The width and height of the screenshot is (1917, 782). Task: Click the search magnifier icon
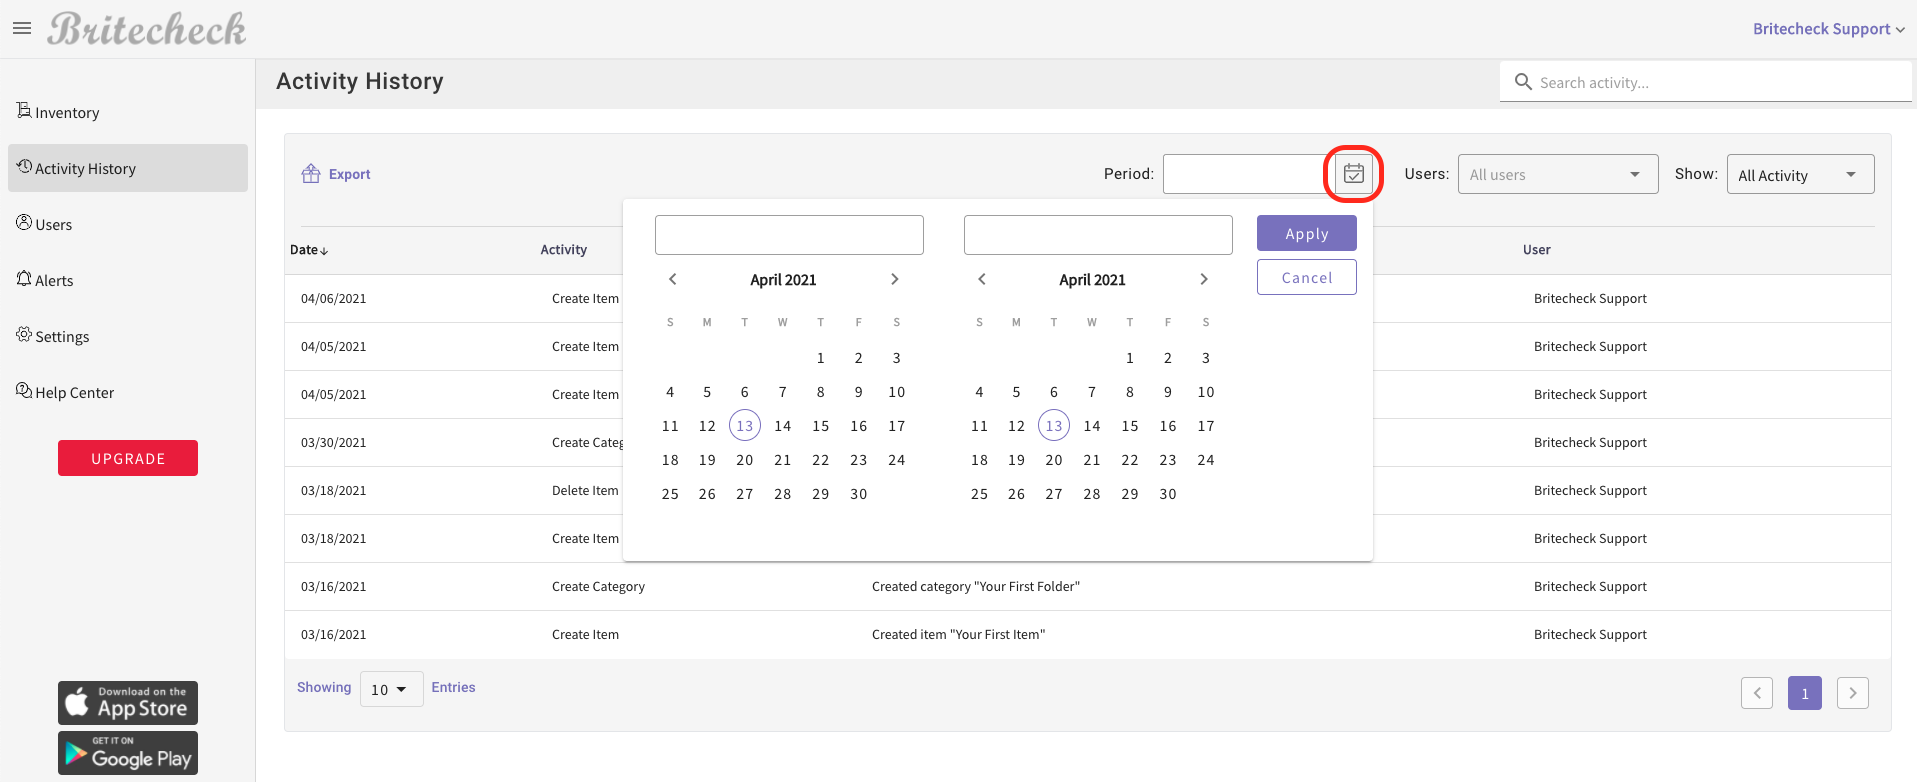(x=1523, y=82)
